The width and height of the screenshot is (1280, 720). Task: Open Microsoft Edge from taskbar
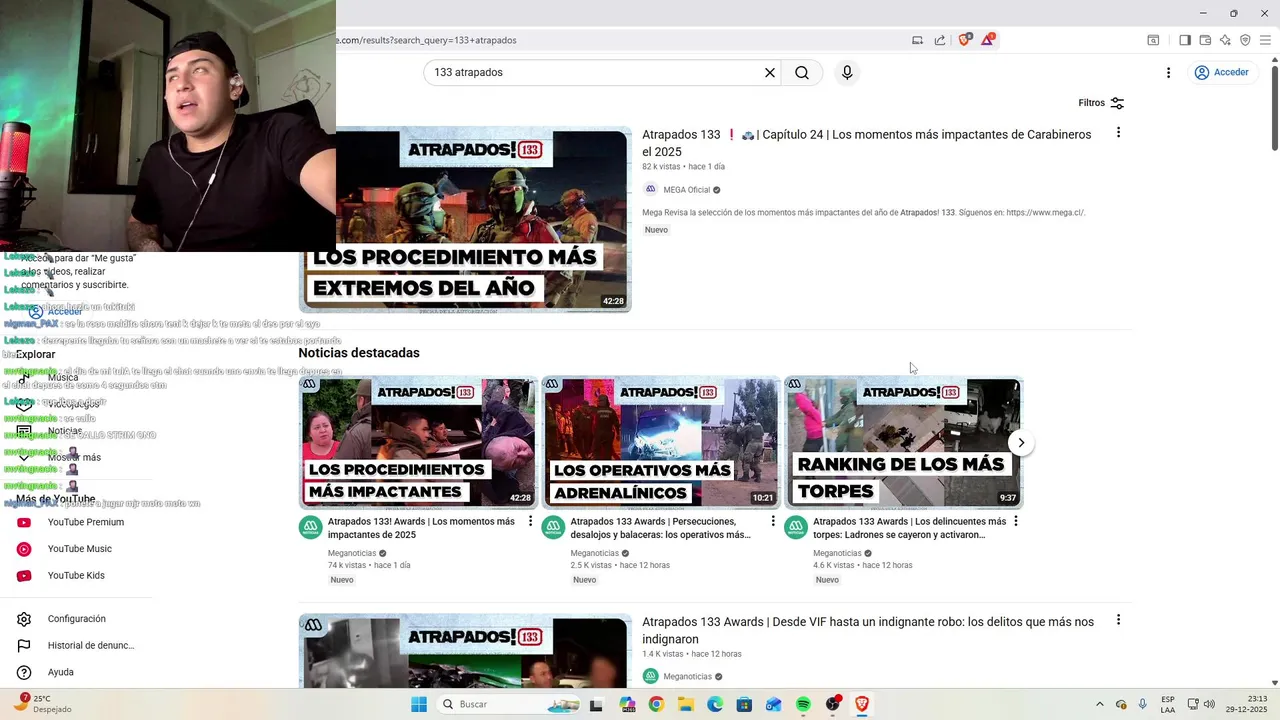point(715,704)
